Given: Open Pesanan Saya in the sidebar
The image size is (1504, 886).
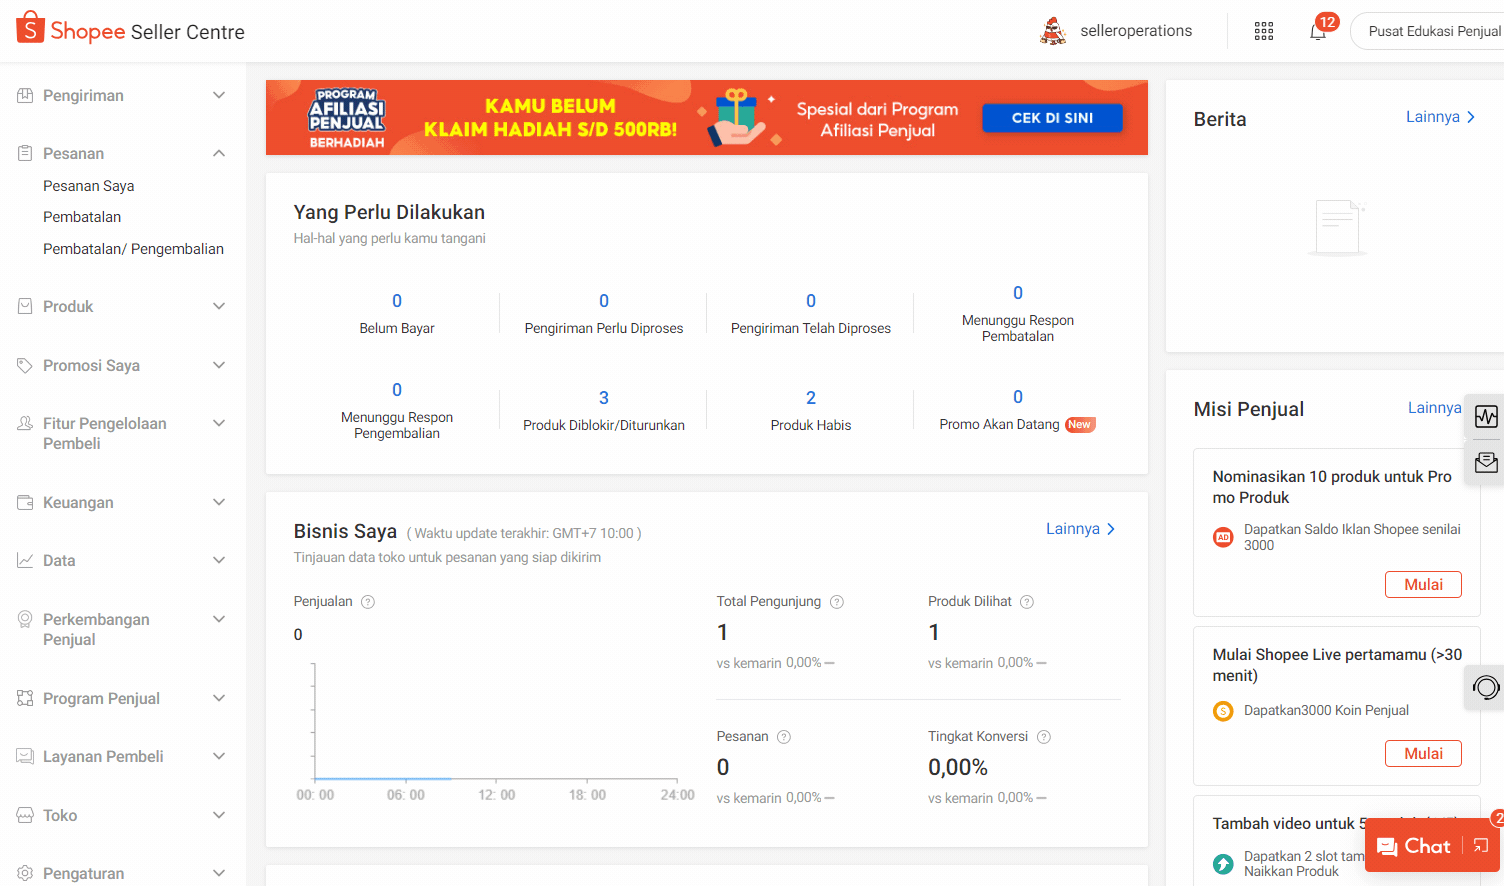Looking at the screenshot, I should [x=89, y=186].
